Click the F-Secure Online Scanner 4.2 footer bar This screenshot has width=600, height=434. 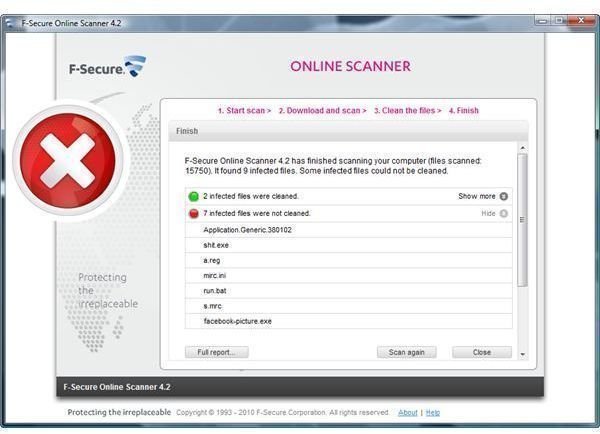[300, 387]
